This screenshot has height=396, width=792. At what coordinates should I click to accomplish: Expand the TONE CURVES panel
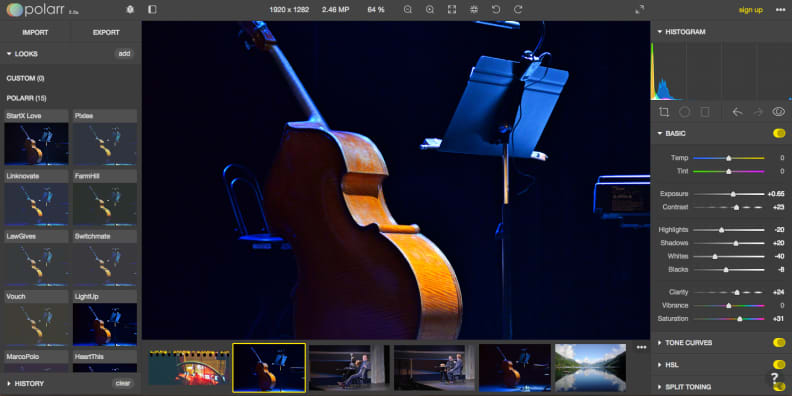tap(659, 343)
